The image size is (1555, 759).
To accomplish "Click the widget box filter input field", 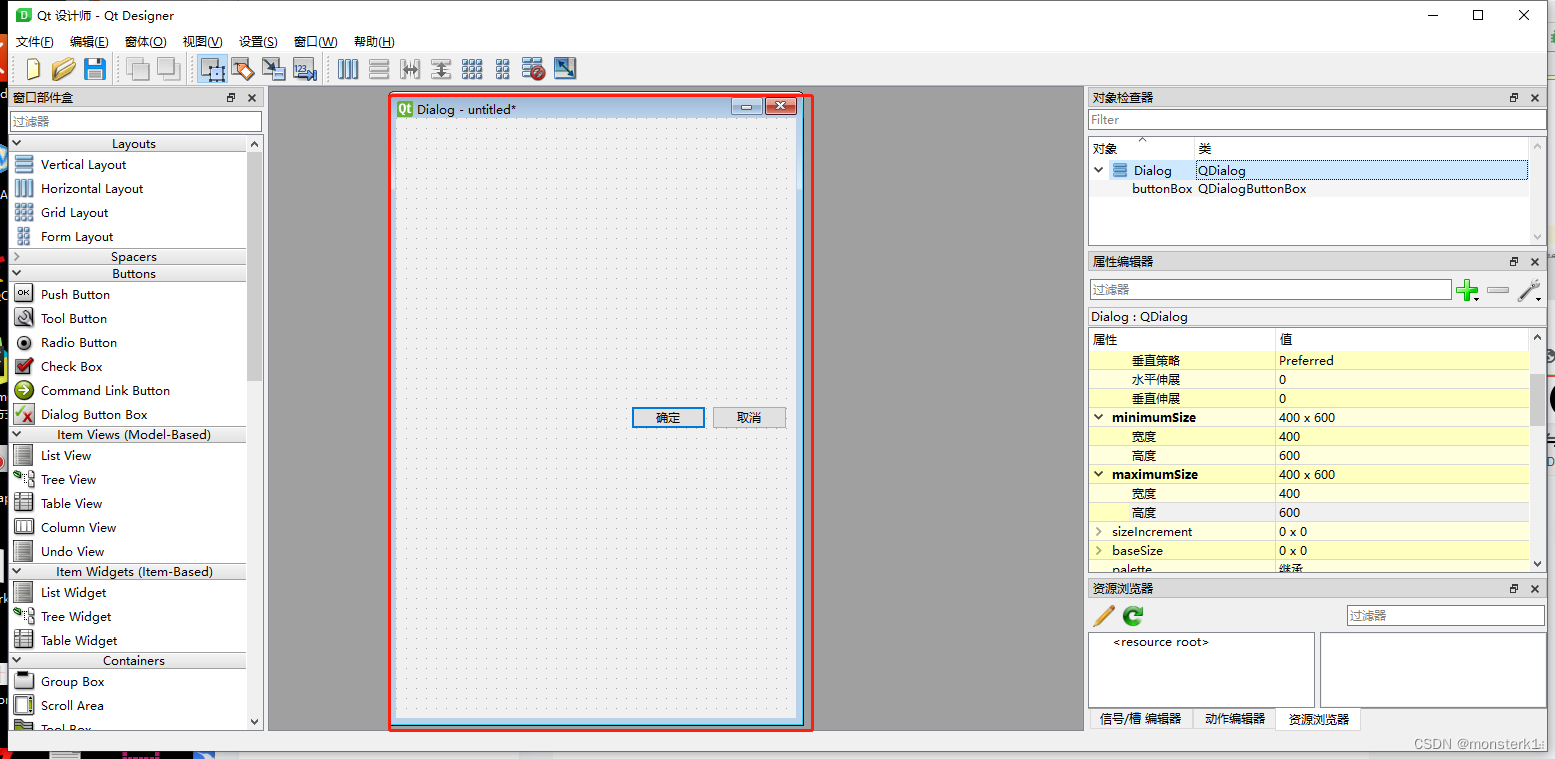I will tap(136, 120).
